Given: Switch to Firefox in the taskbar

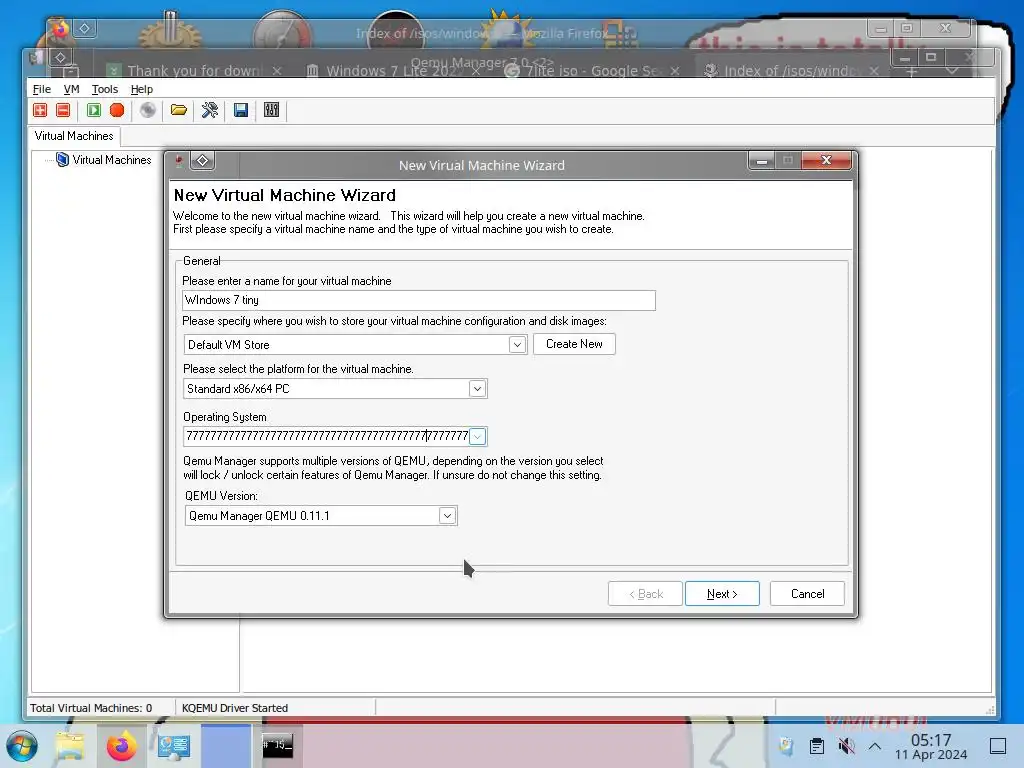Looking at the screenshot, I should pos(121,746).
